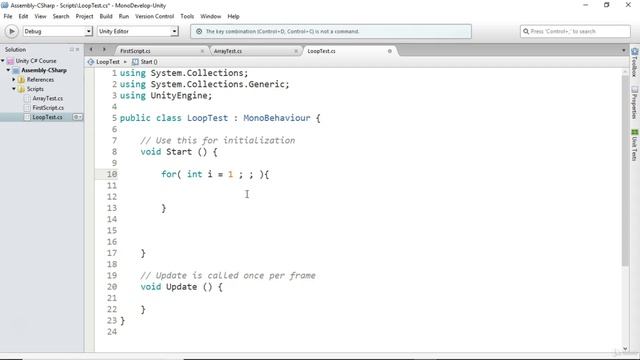
Task: Click the status message info icon
Action: pyautogui.click(x=199, y=31)
